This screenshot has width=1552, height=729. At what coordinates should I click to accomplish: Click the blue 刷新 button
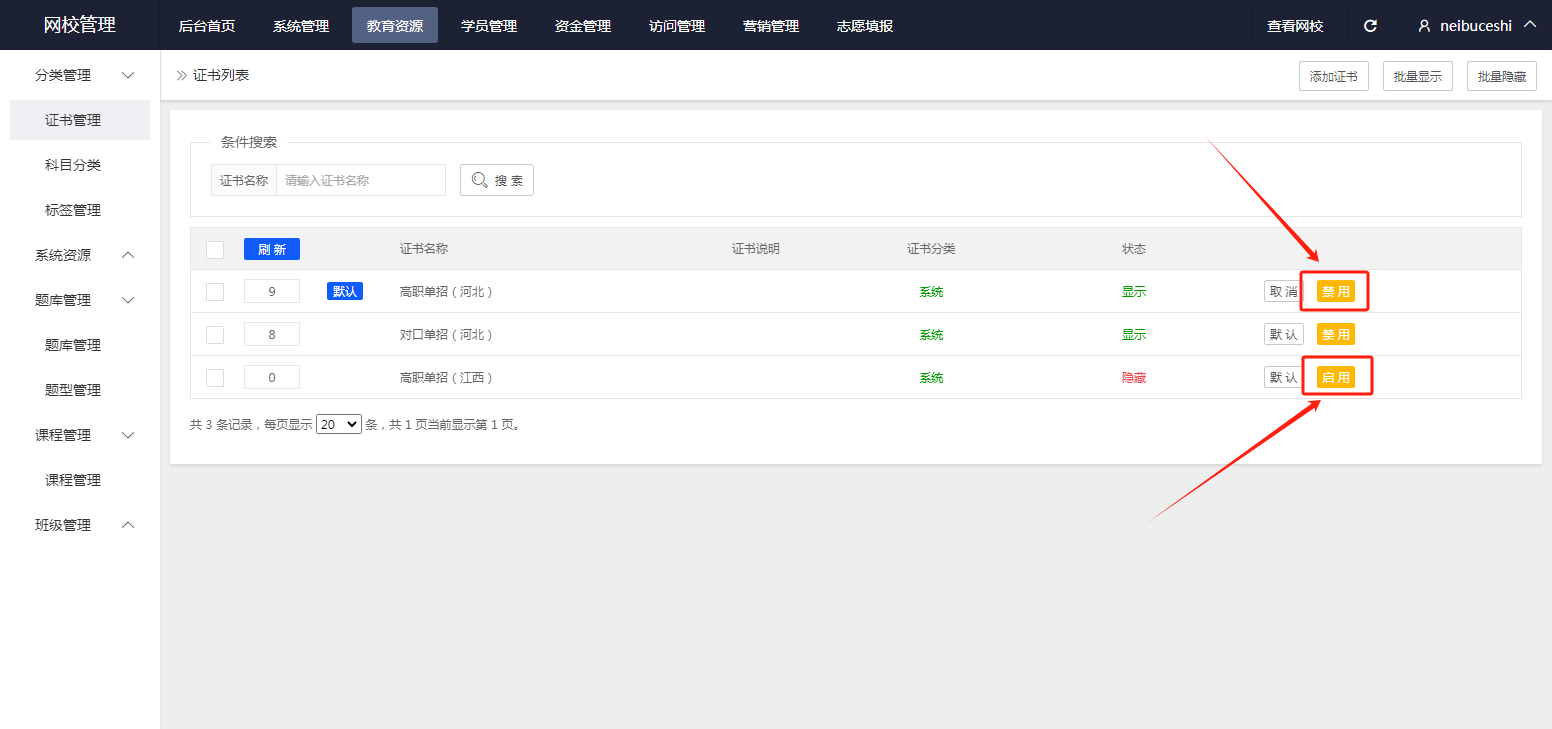(x=272, y=250)
